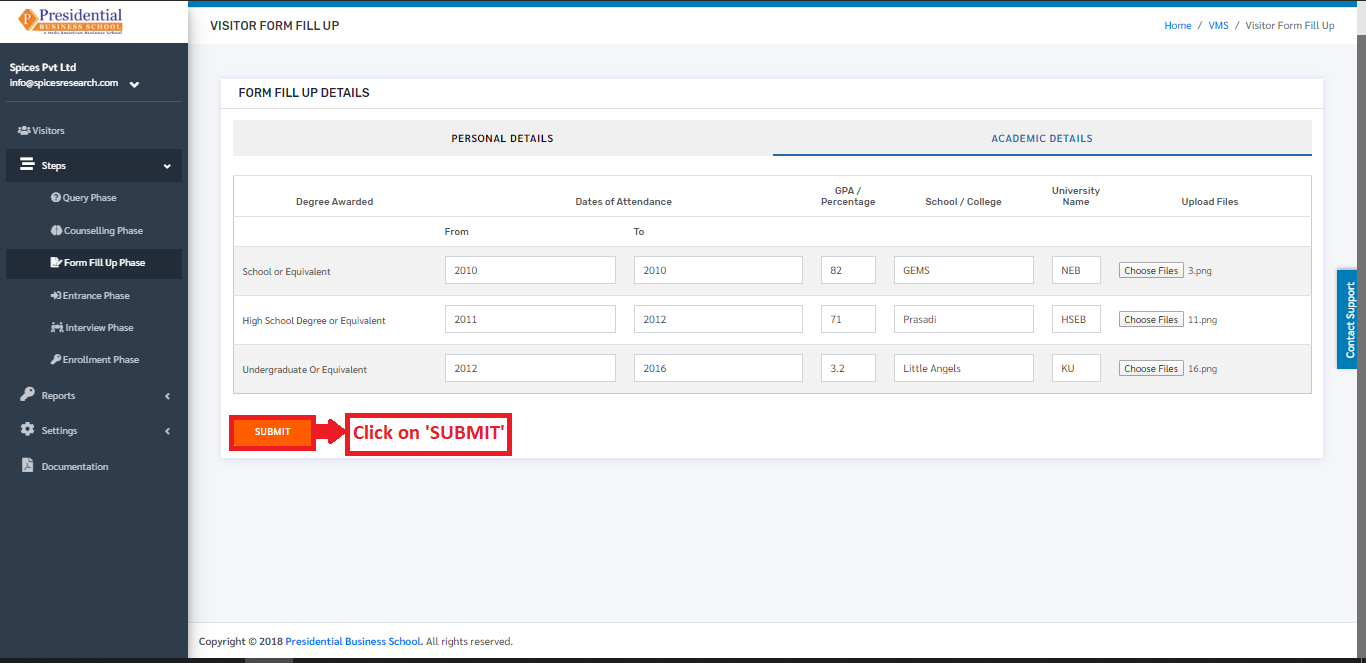Switch to the Academic Details tab

click(1042, 138)
